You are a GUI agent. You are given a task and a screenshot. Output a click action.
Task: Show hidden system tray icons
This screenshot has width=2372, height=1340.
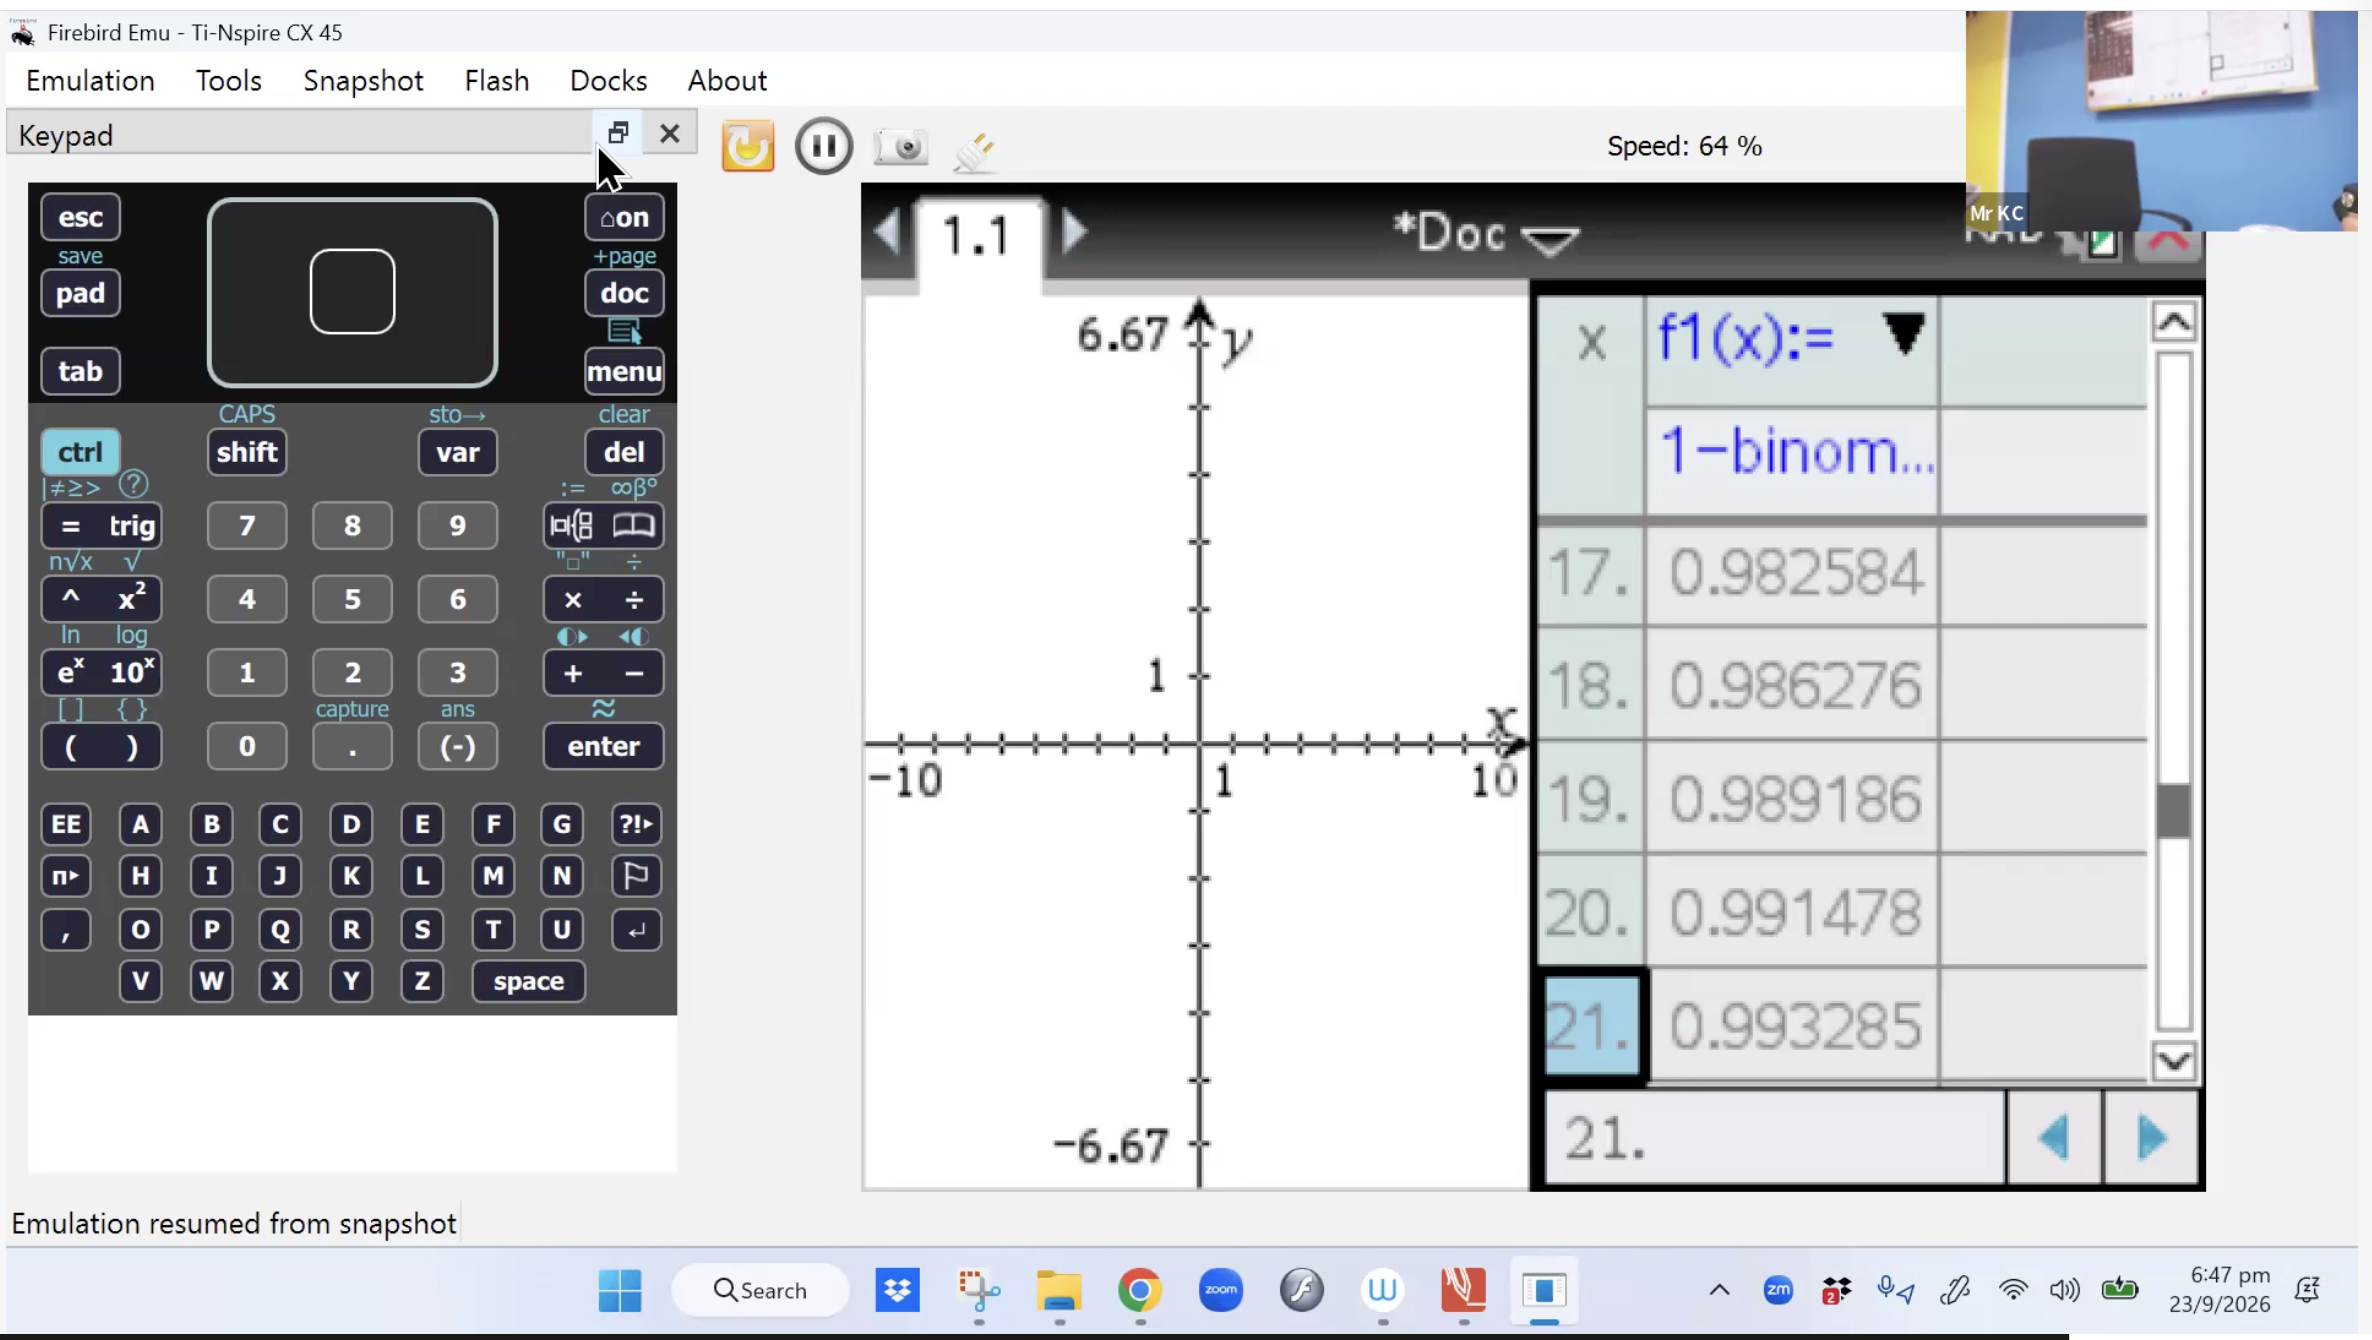(x=1719, y=1290)
